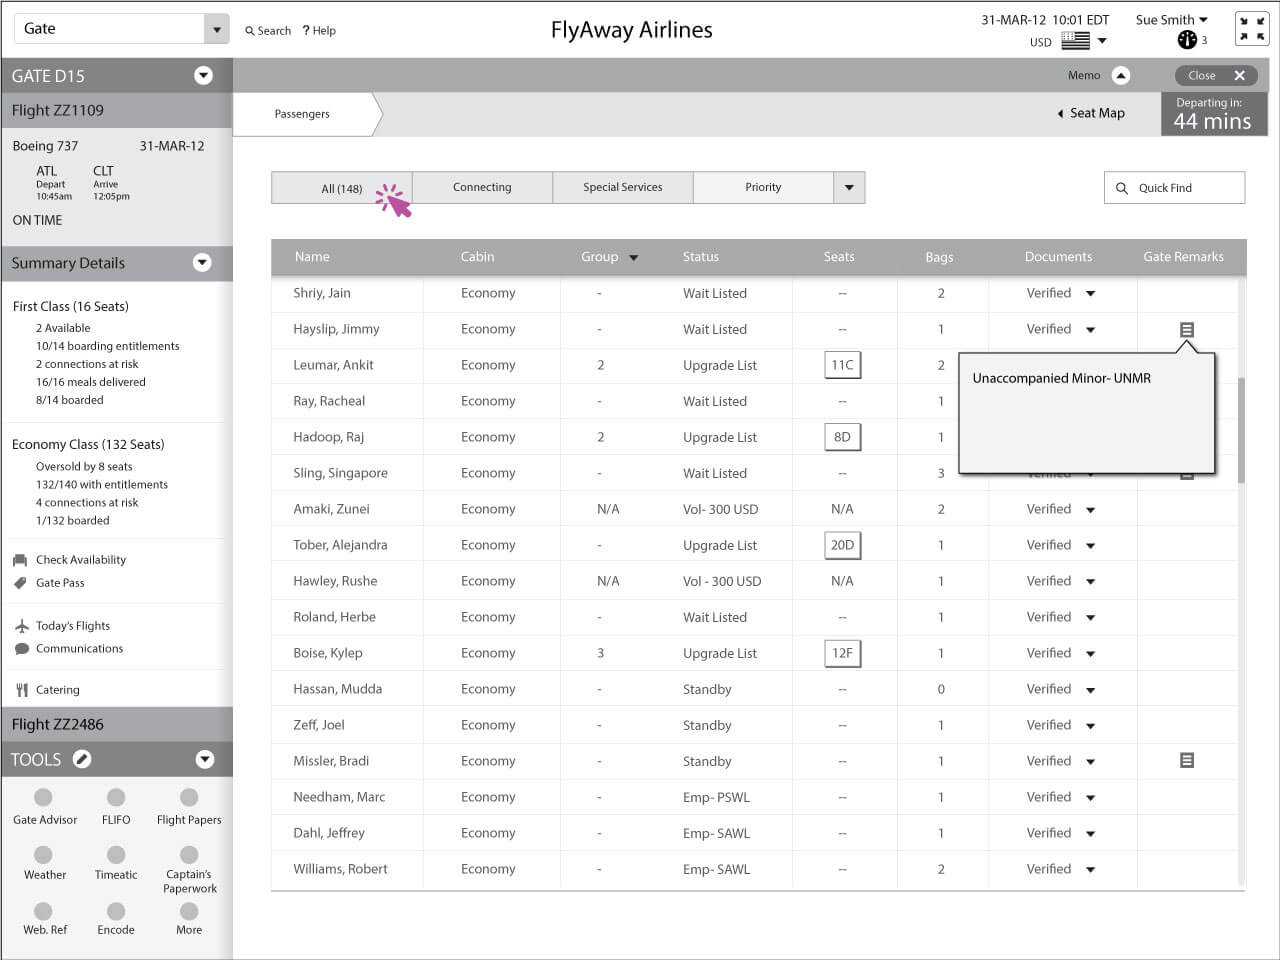
Task: Open gate remark note for Missler, Bradi
Action: pos(1186,761)
